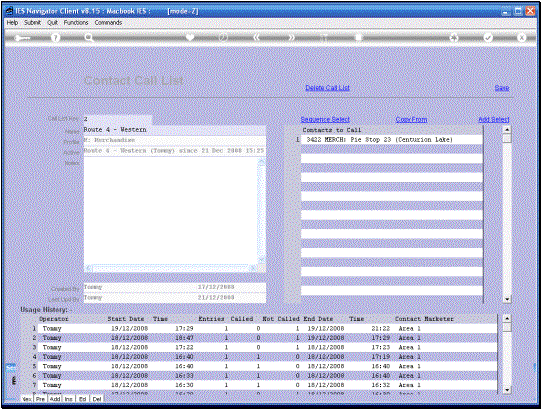Image resolution: width=541 pixels, height=409 pixels.
Task: Click the Add button below Usage History
Action: pyautogui.click(x=55, y=399)
